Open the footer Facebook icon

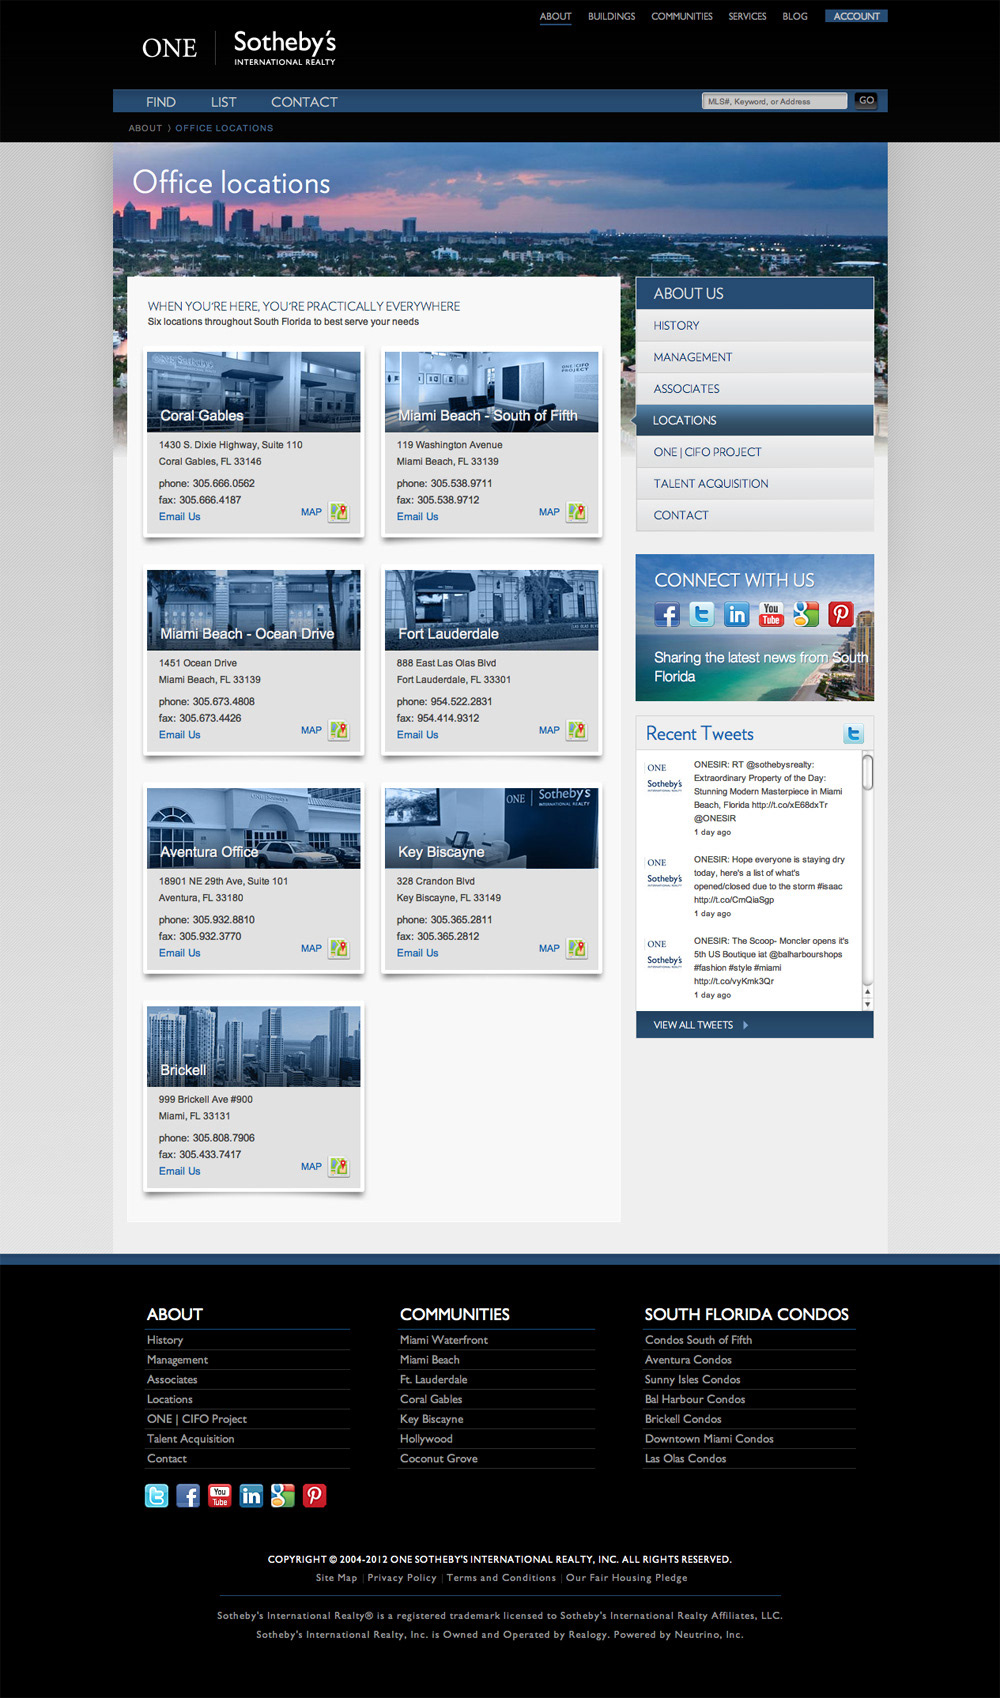[188, 1495]
